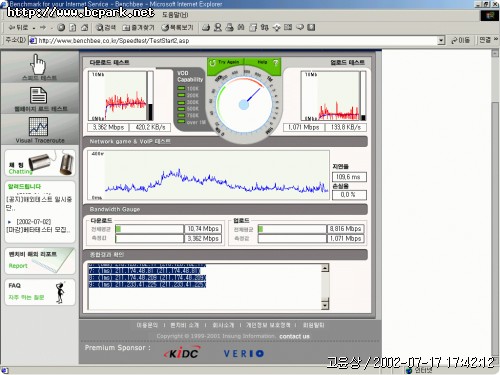This screenshot has width=500, height=375.
Task: Open the Help menu in menu bar
Action: [x=175, y=15]
